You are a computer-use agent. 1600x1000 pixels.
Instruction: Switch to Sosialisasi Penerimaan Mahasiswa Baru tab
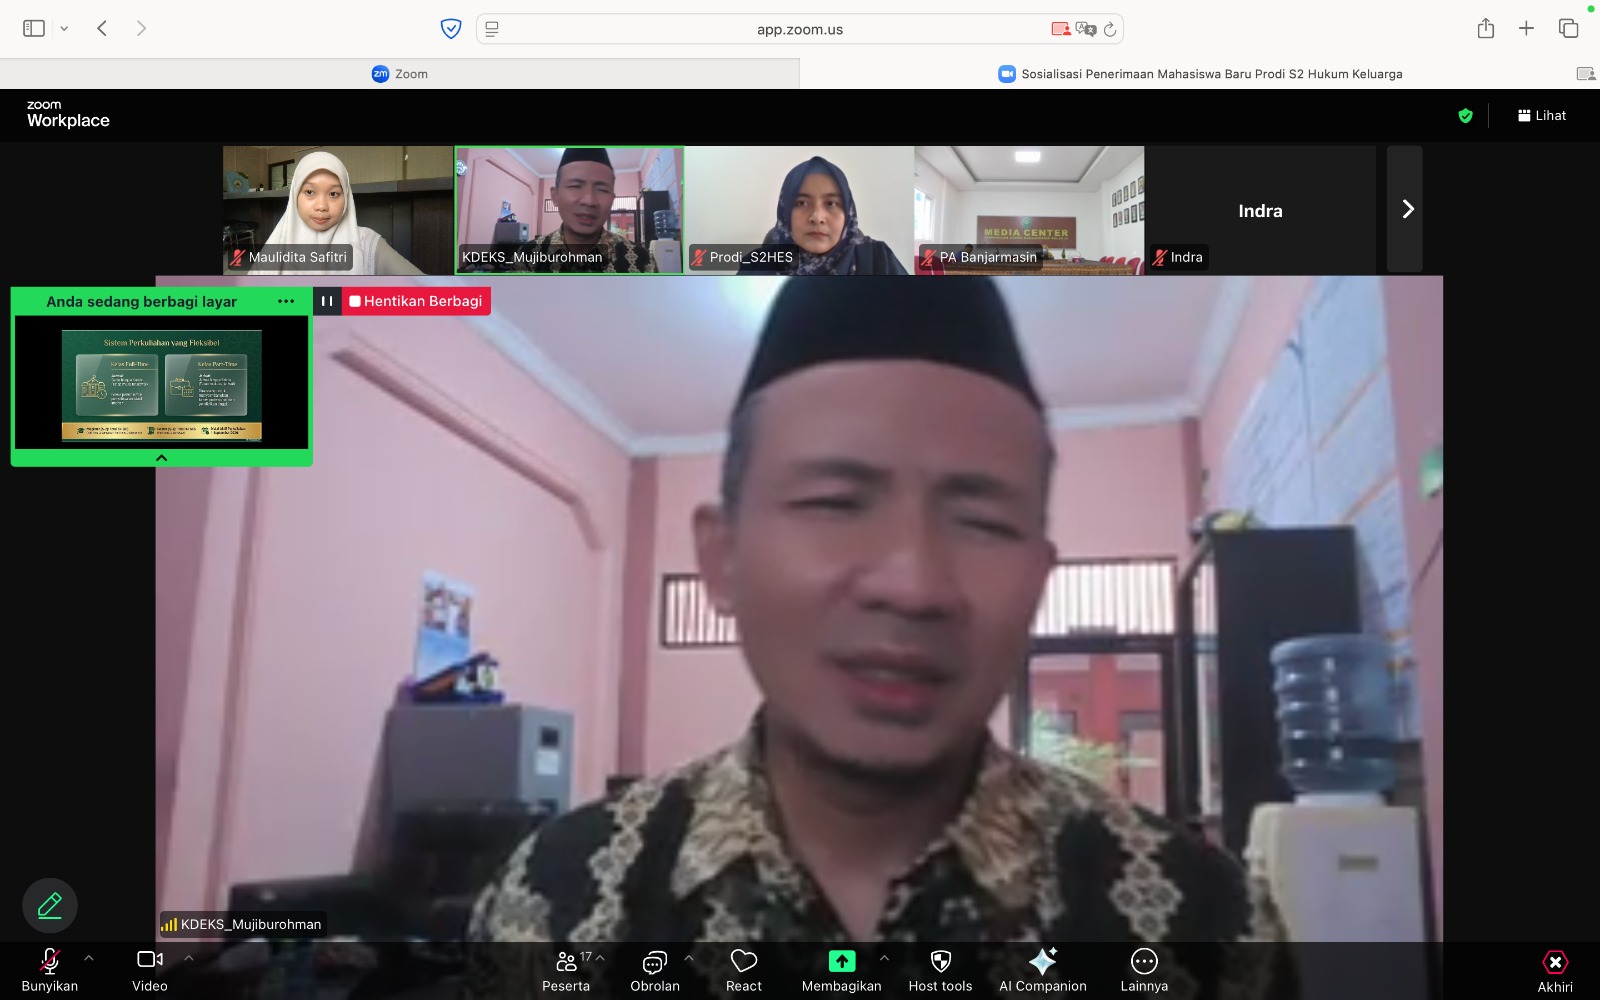(x=1200, y=74)
